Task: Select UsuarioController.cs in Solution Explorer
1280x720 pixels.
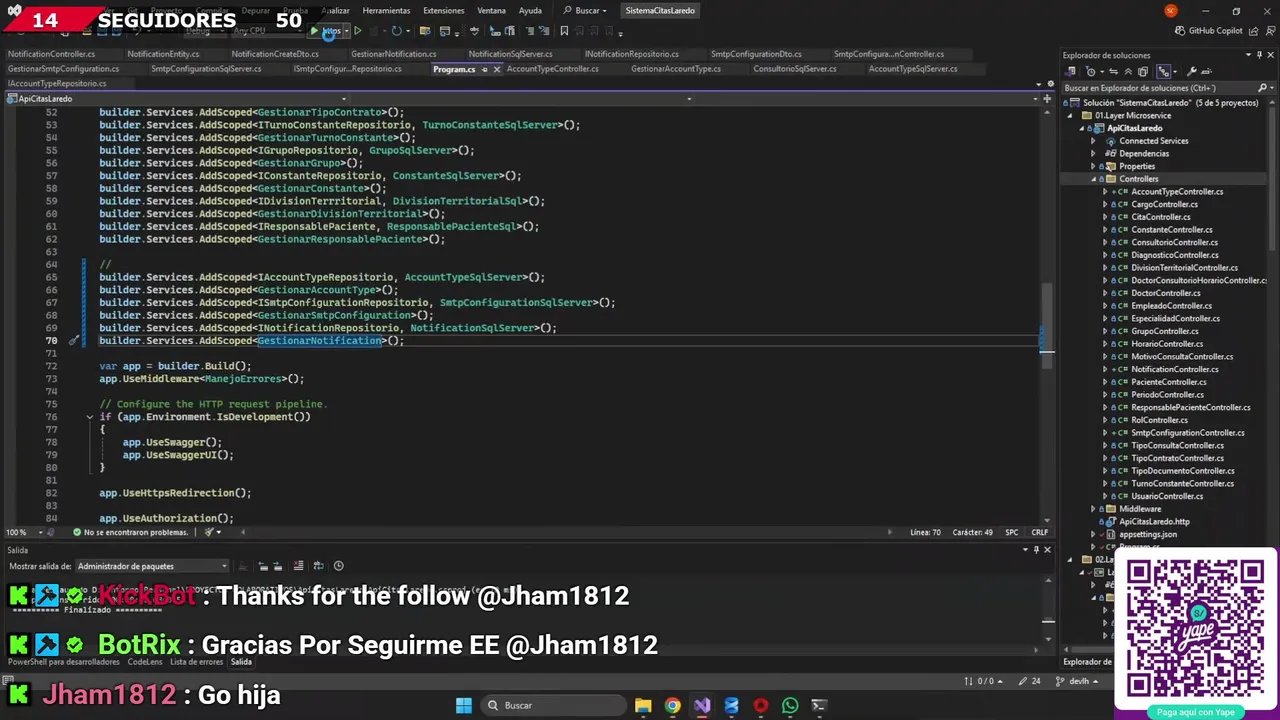Action: coord(1167,497)
